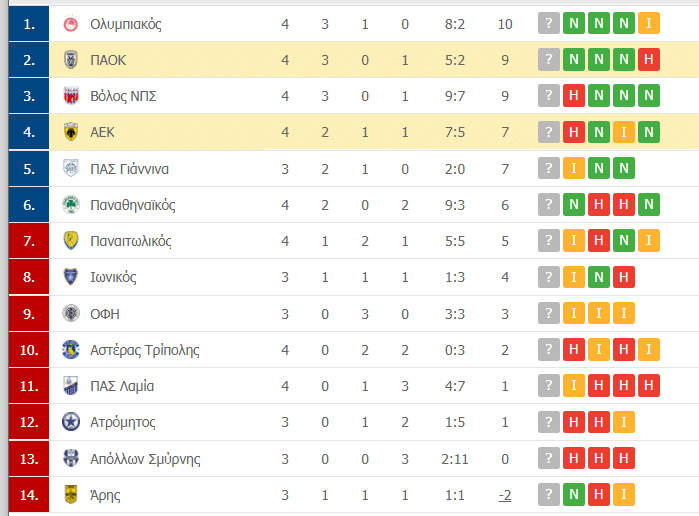Click the Βόλος ΝΠΣ club badge
Viewport: 699px width, 516px height.
(x=70, y=96)
